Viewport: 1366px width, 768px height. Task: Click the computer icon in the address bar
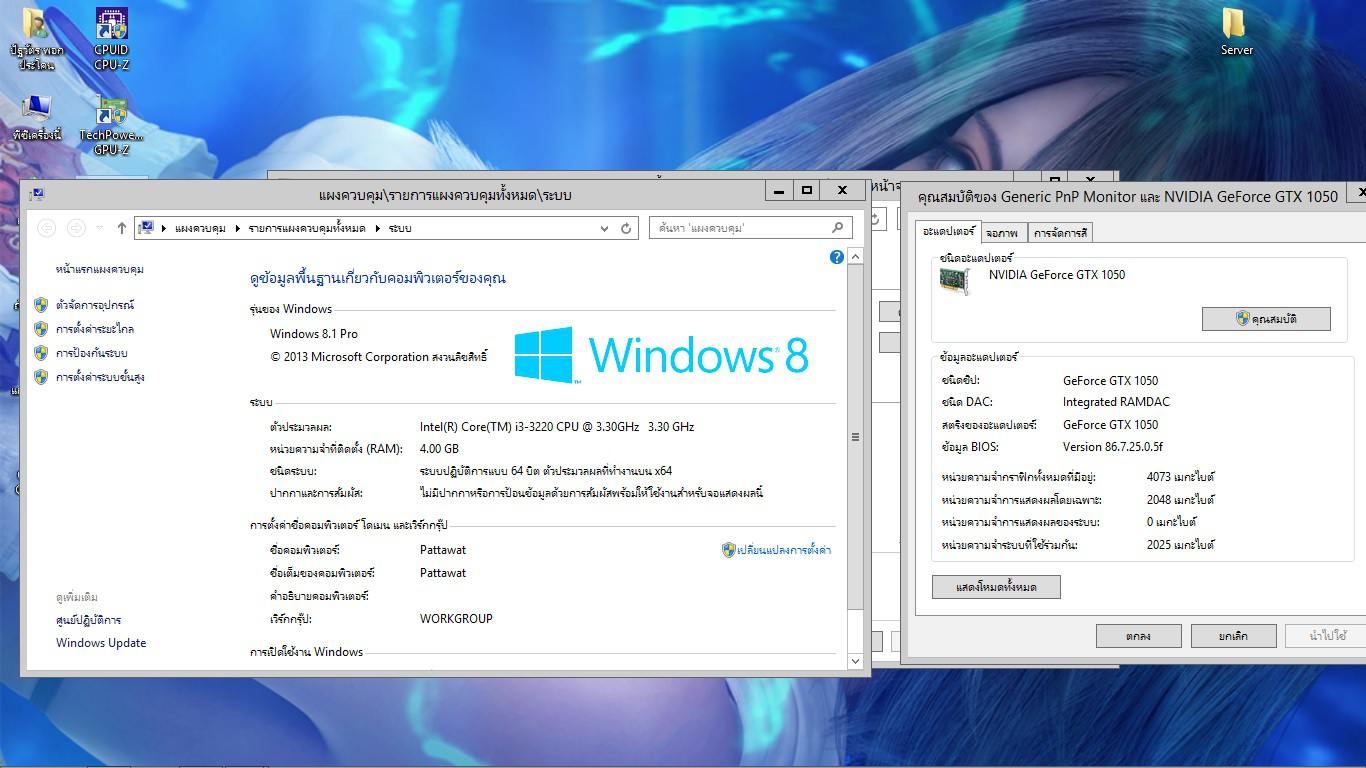tap(146, 228)
